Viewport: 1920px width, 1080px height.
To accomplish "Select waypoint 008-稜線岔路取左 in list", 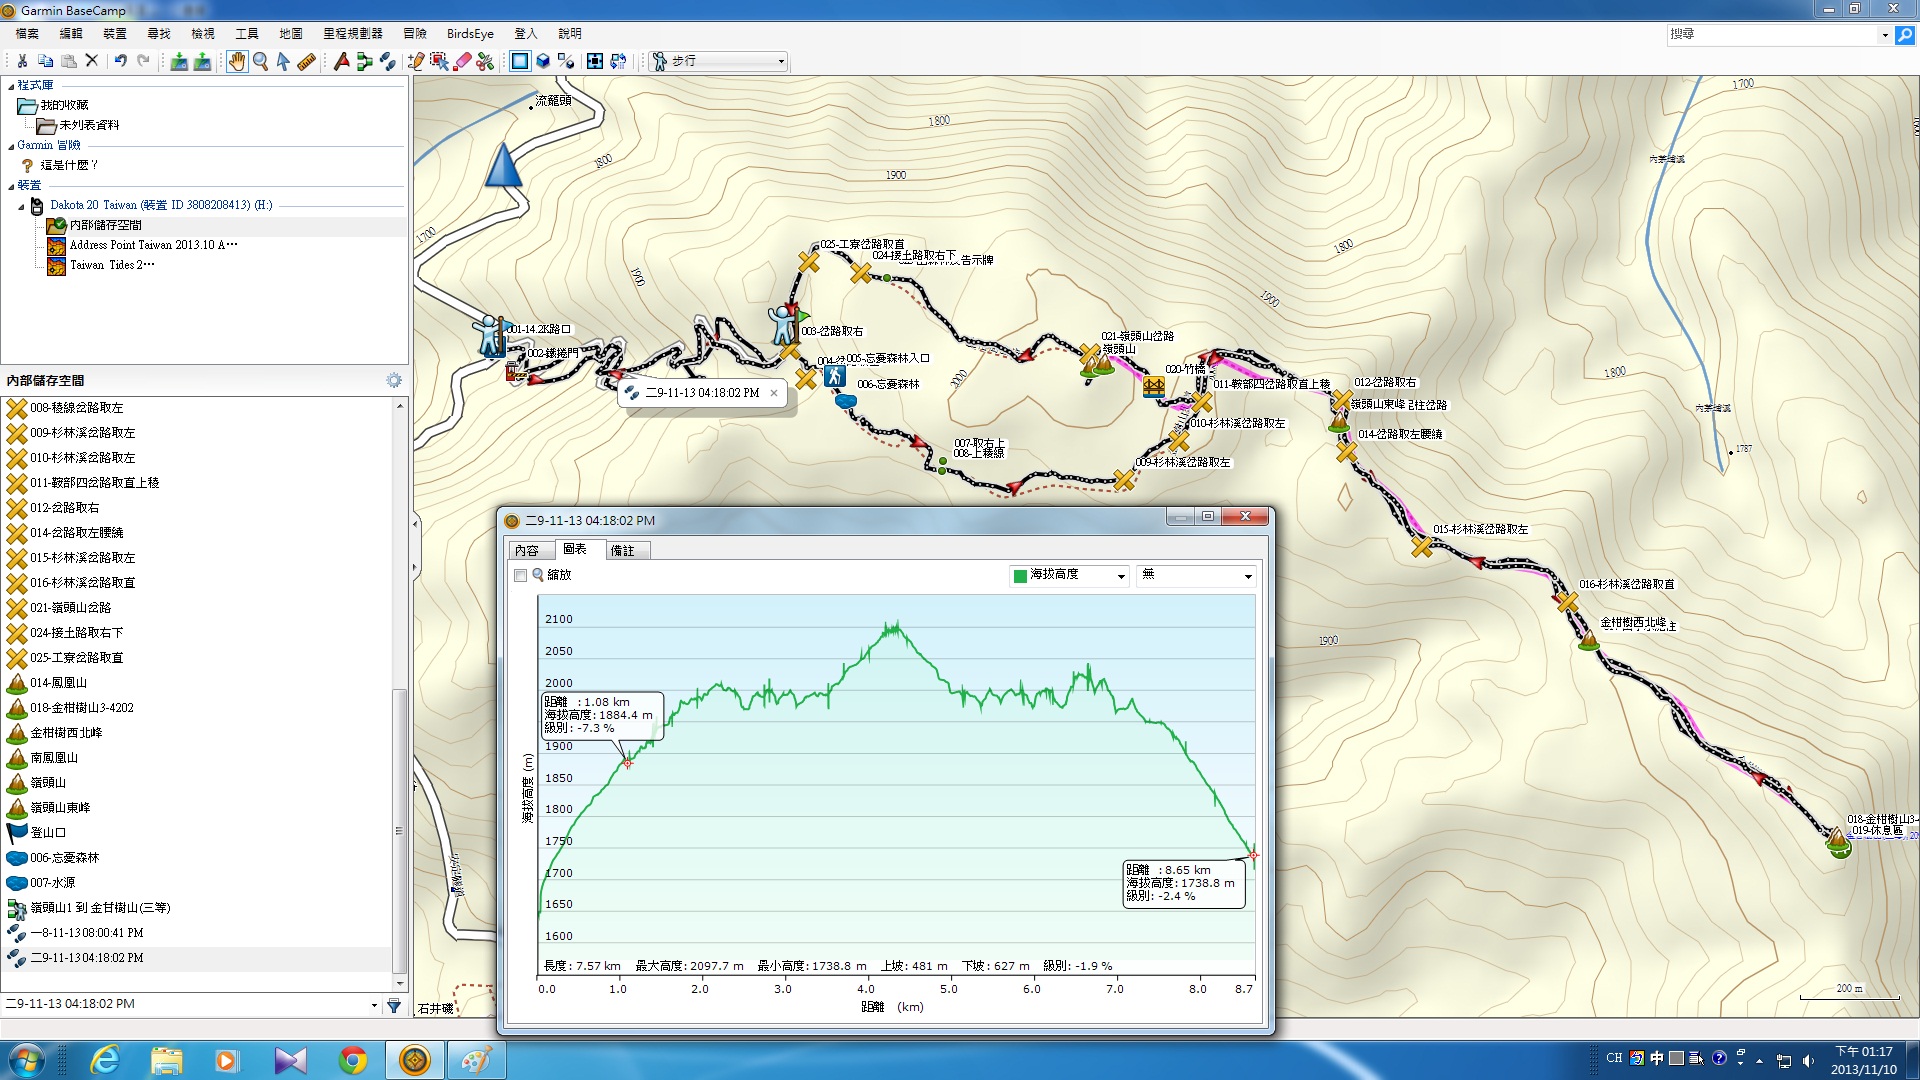I will pos(77,408).
